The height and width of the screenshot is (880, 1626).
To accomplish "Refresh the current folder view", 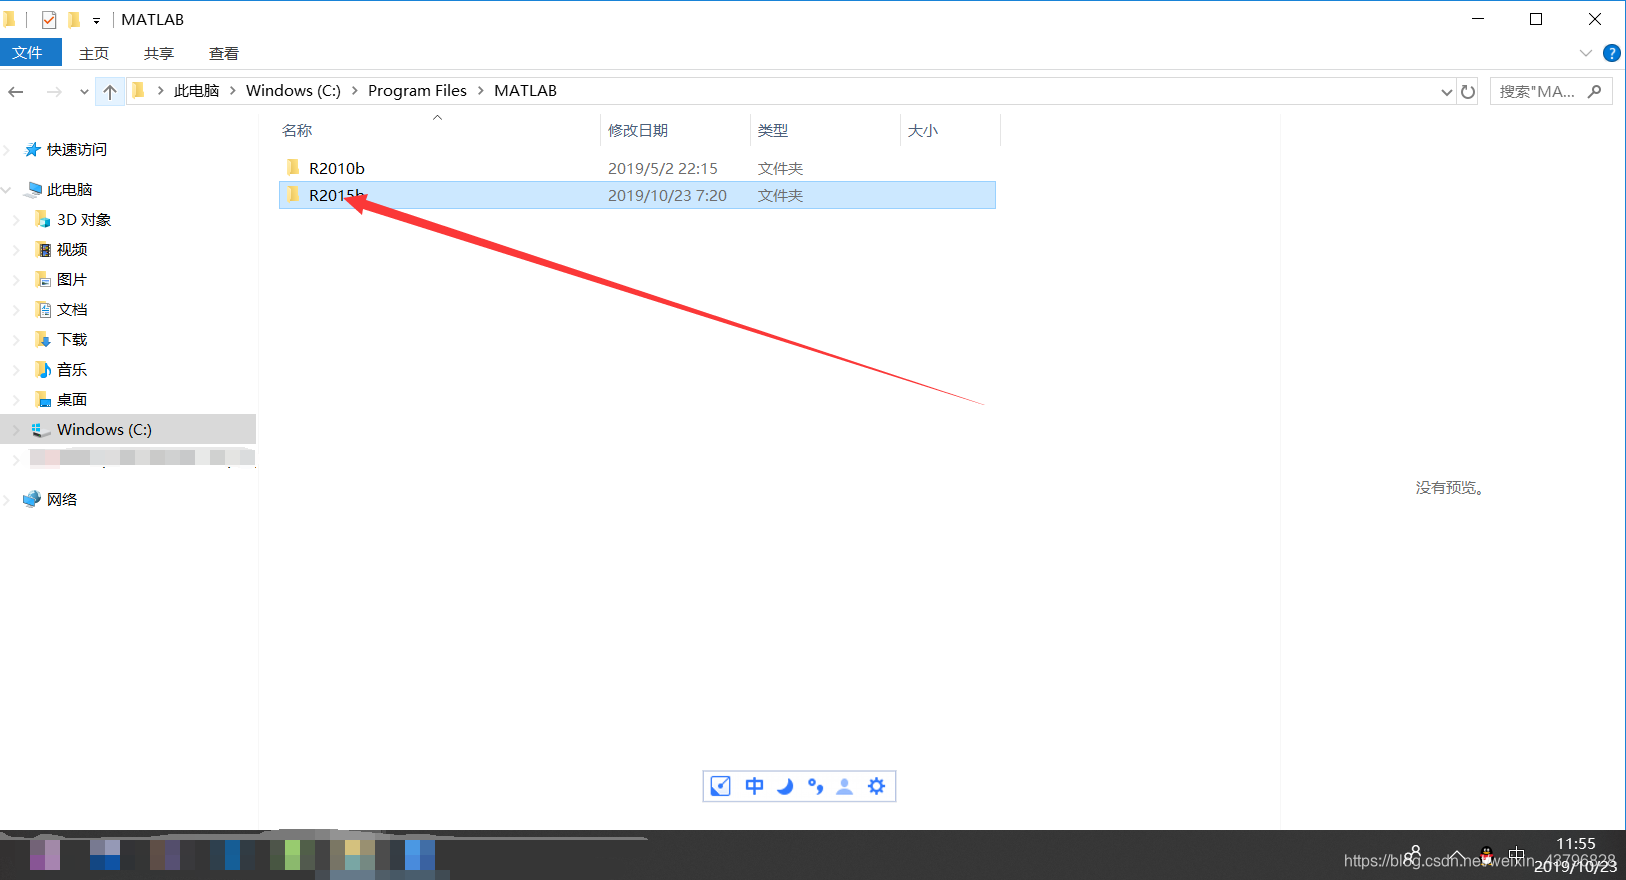I will pyautogui.click(x=1468, y=92).
